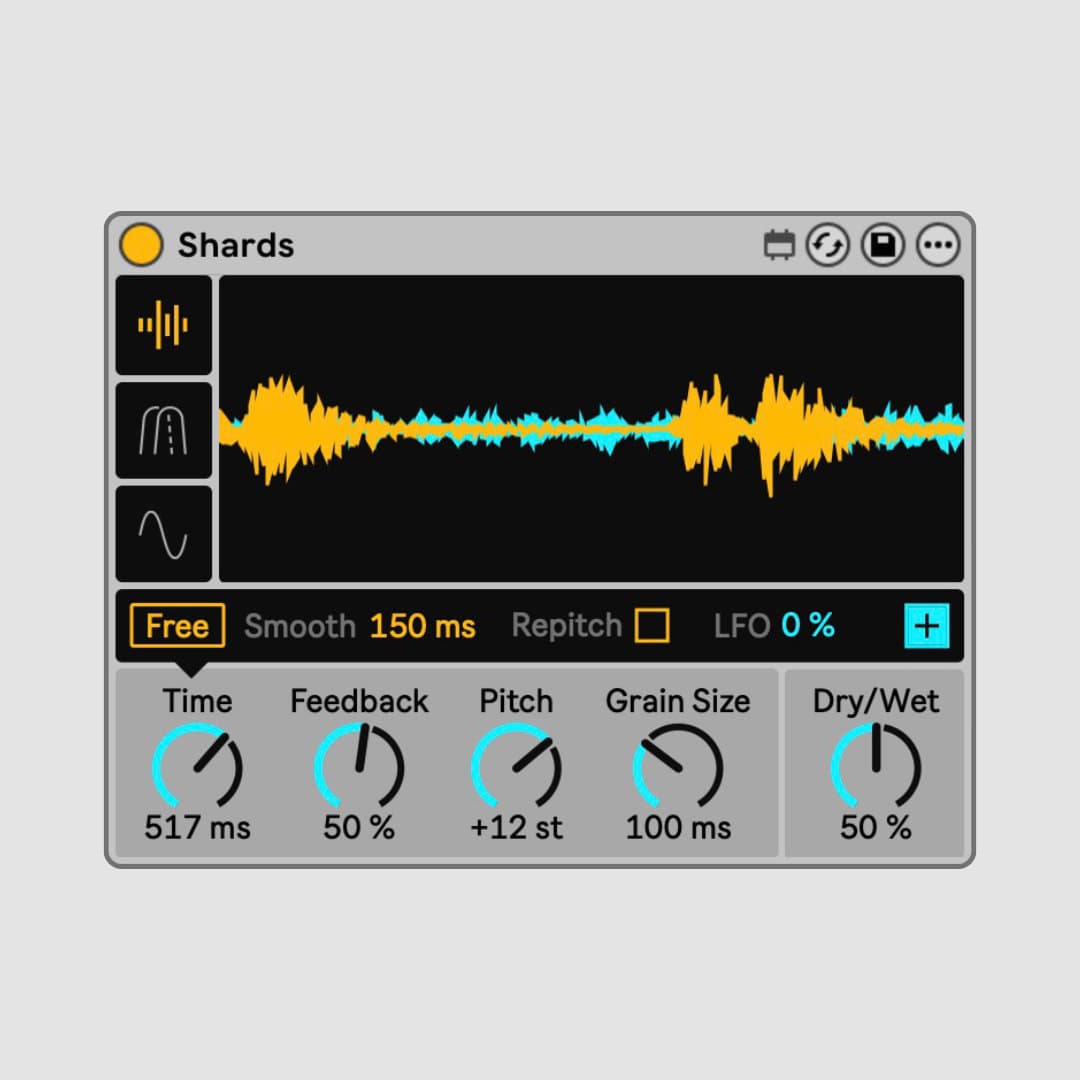Screen dimensions: 1080x1080
Task: Click the Smooth value showing 150 ms
Action: (x=422, y=625)
